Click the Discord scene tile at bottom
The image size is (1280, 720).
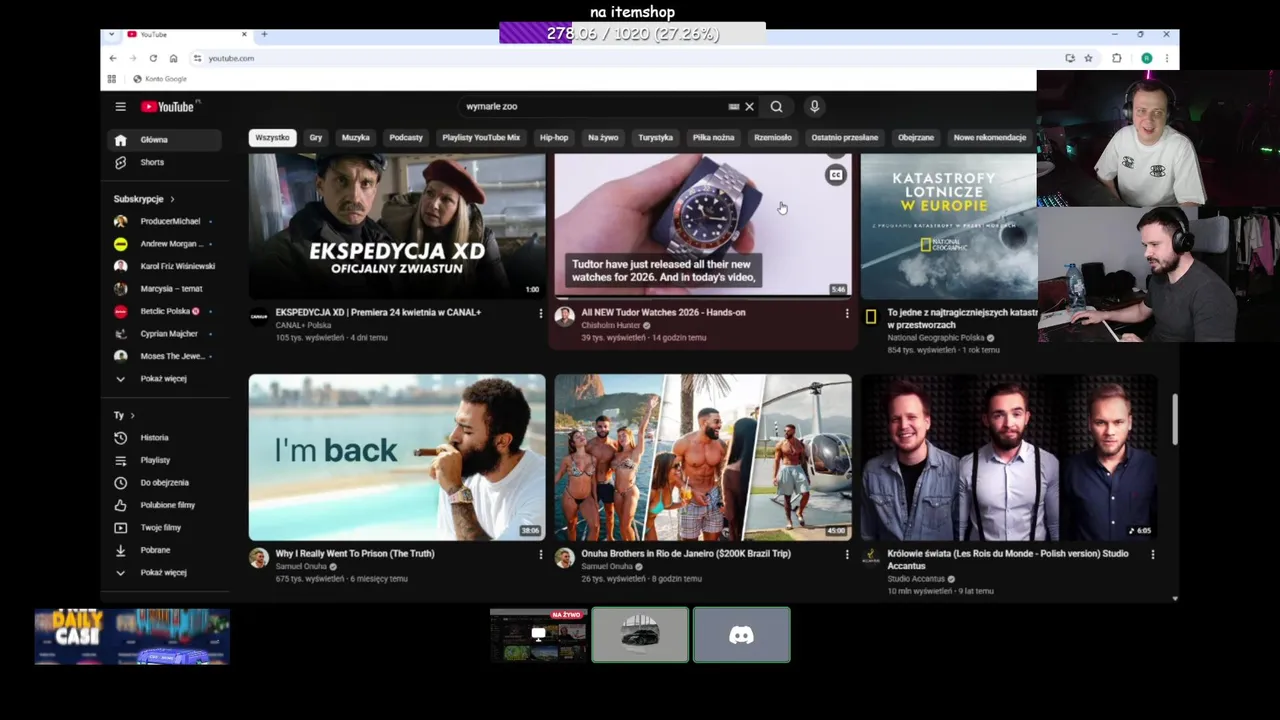[x=742, y=635]
